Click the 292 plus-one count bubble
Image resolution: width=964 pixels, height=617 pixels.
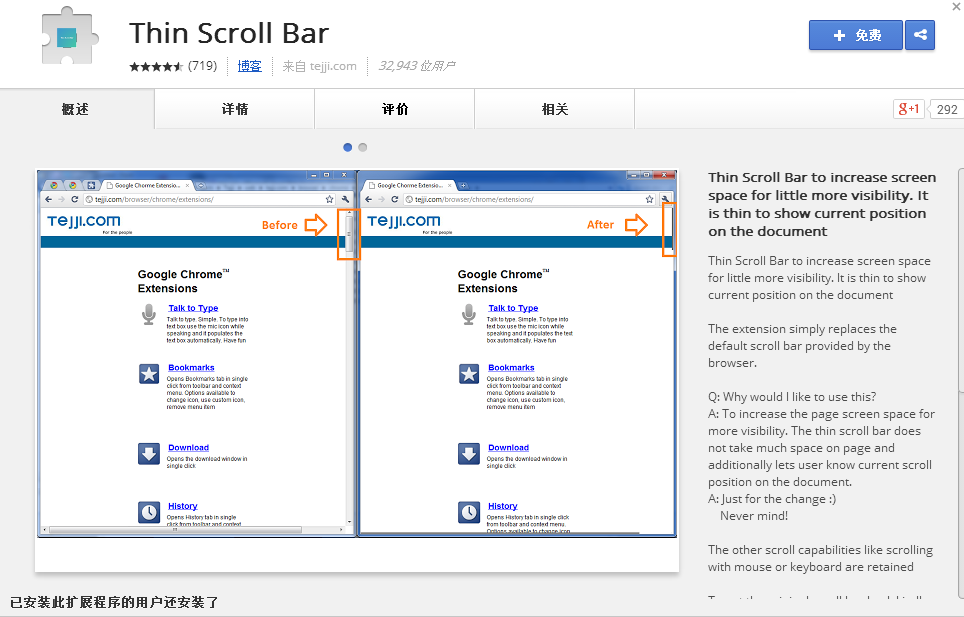(x=946, y=109)
